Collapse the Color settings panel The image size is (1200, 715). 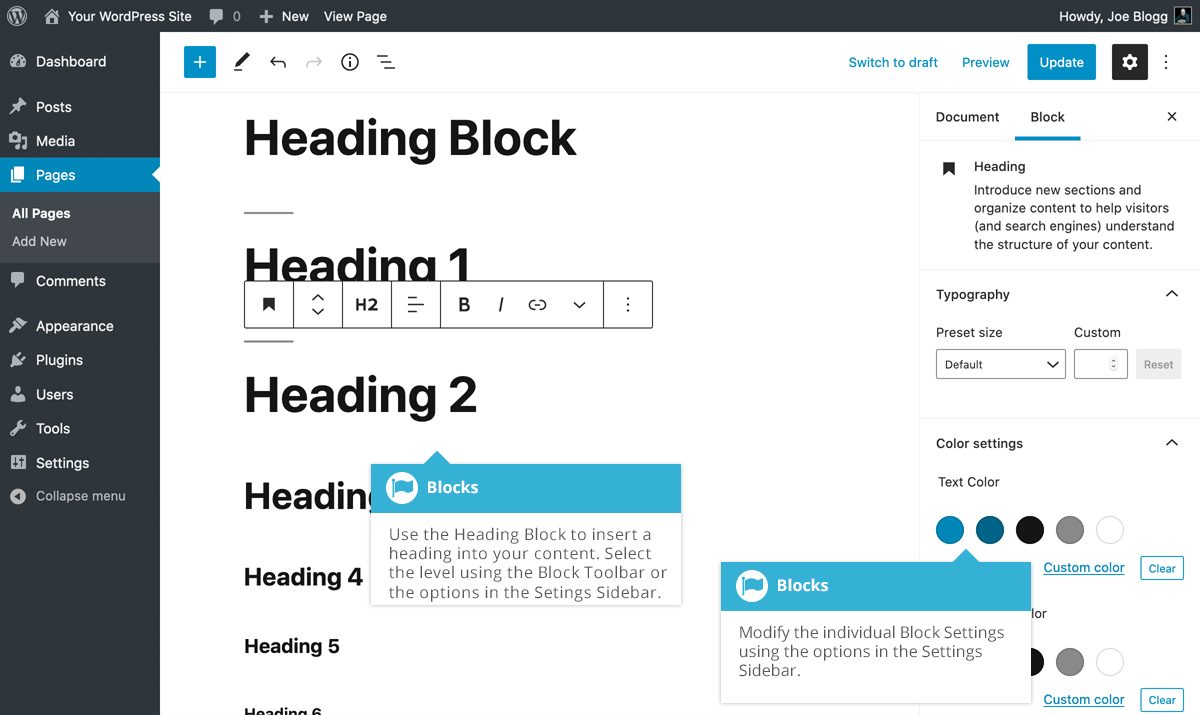click(x=1172, y=443)
